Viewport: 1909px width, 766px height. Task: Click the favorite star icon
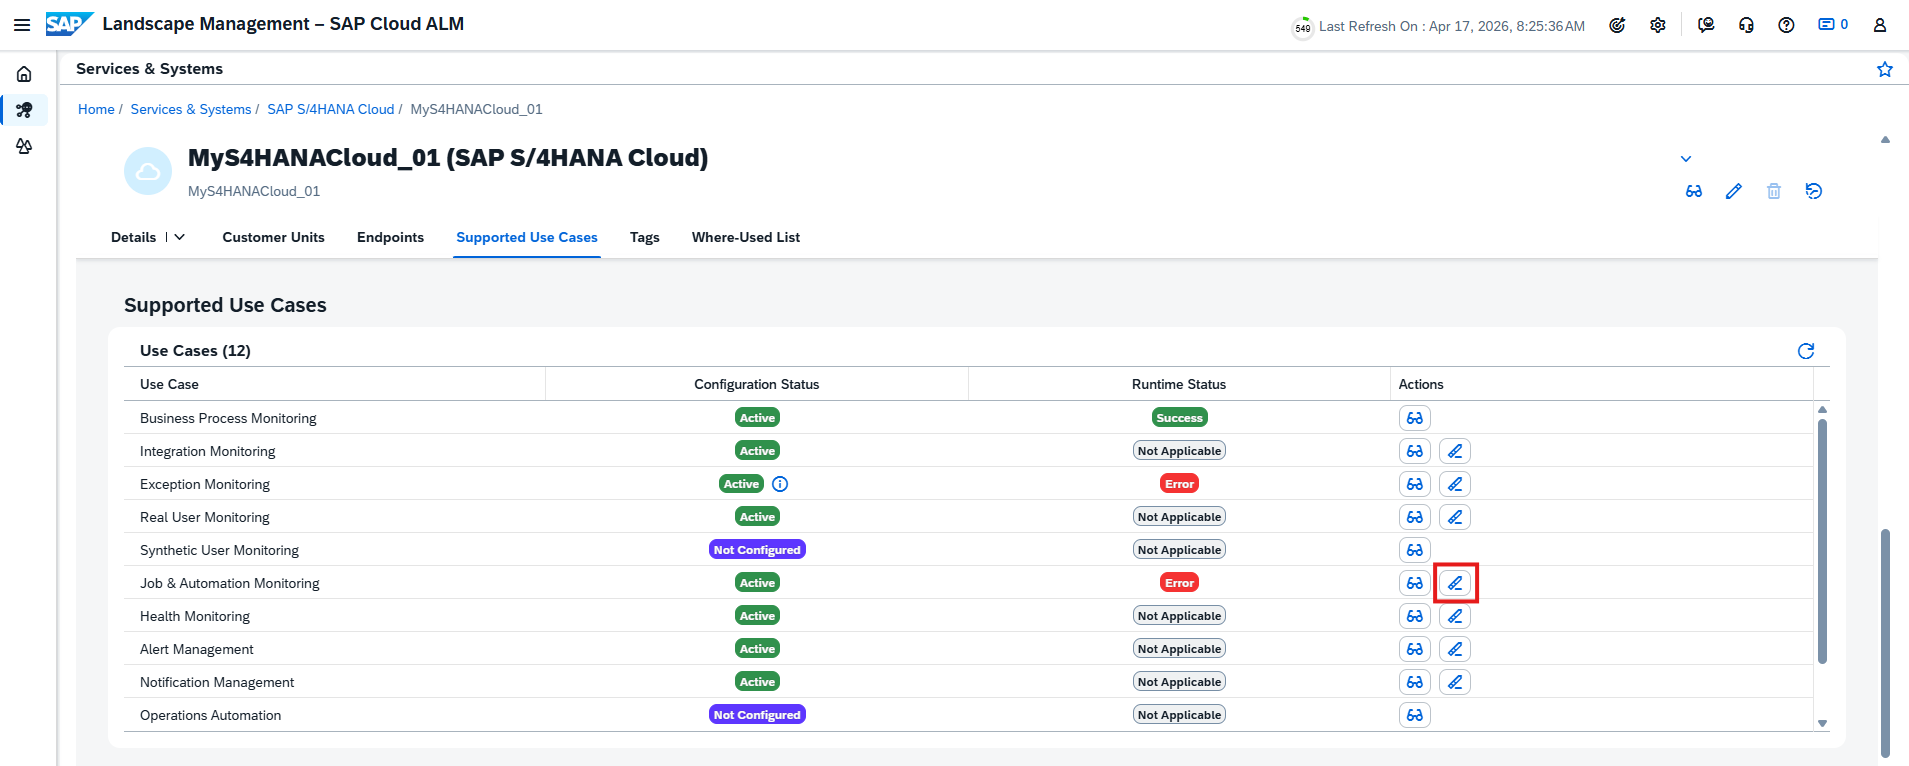coord(1884,69)
